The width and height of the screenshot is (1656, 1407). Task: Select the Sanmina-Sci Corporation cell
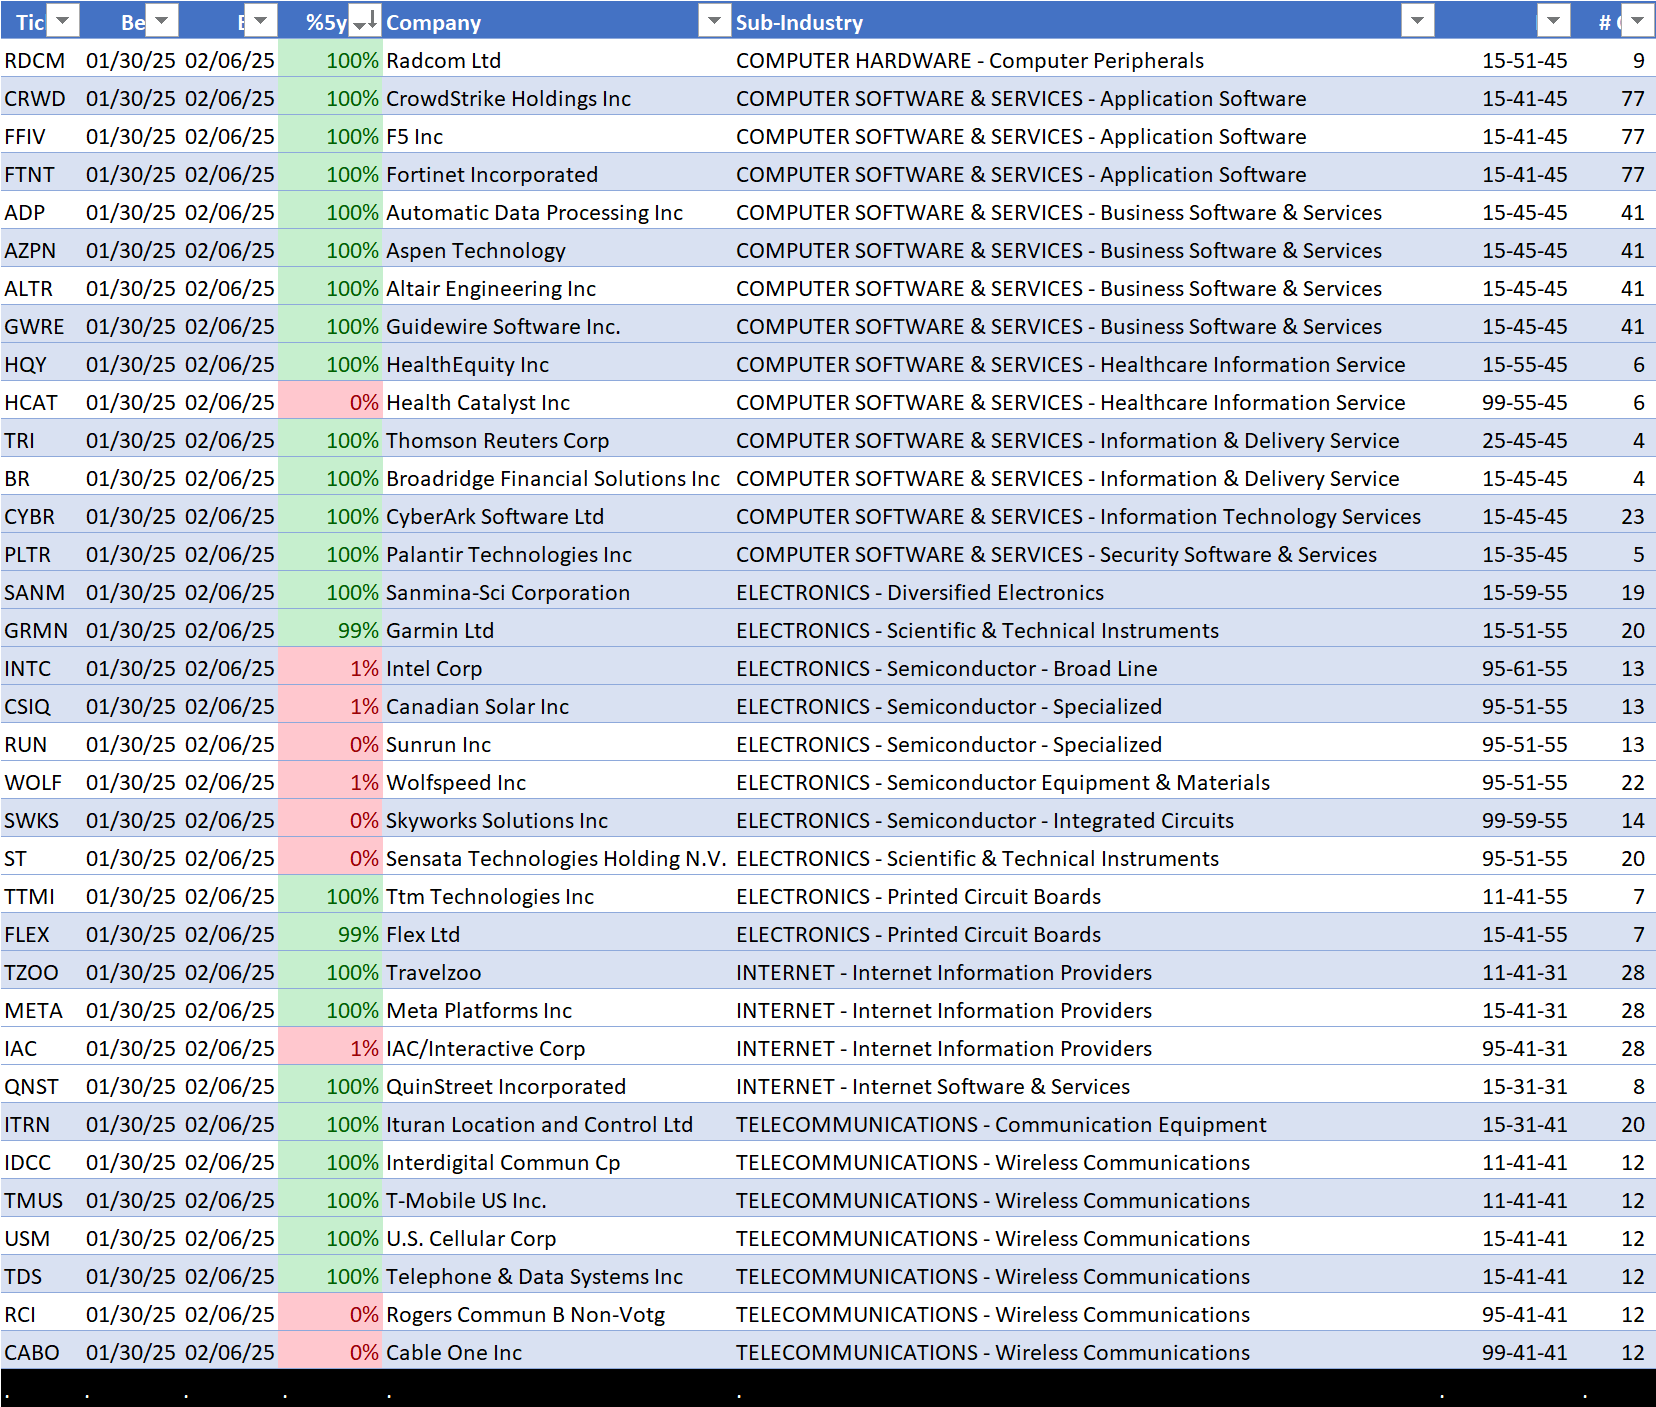pyautogui.click(x=557, y=592)
